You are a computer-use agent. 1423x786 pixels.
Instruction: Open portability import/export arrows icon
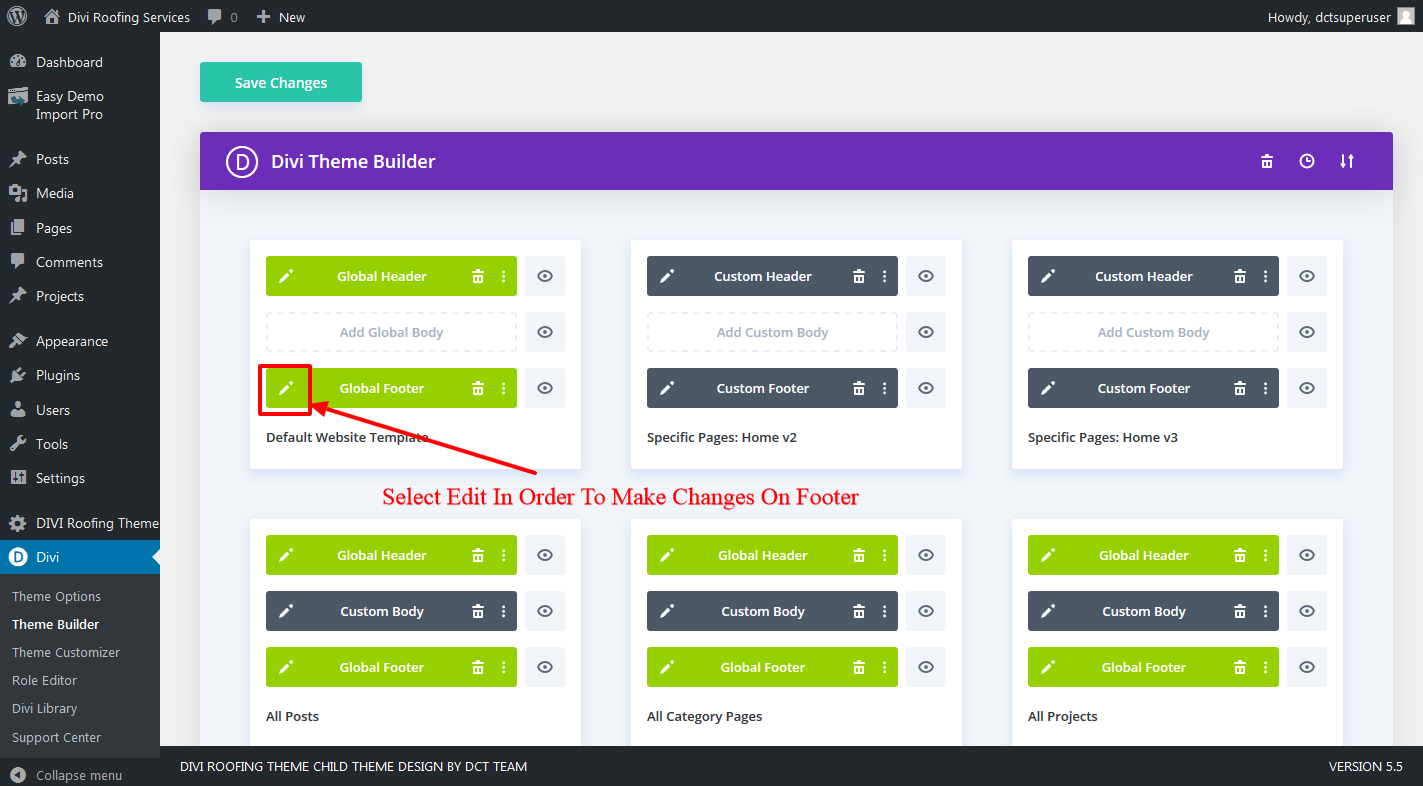pyautogui.click(x=1347, y=161)
